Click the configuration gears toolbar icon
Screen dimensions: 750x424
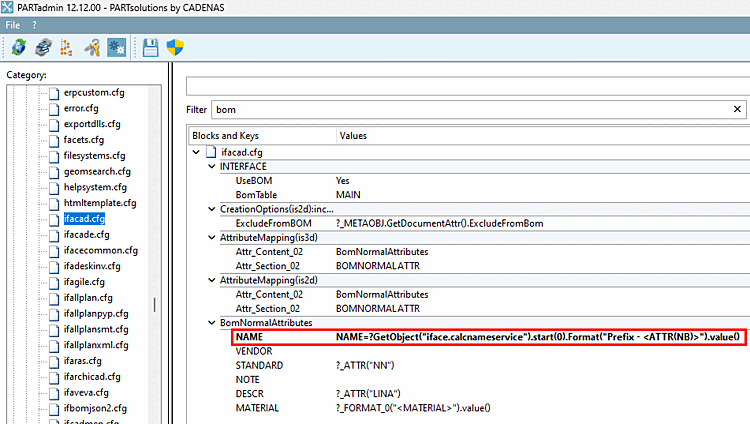[117, 47]
